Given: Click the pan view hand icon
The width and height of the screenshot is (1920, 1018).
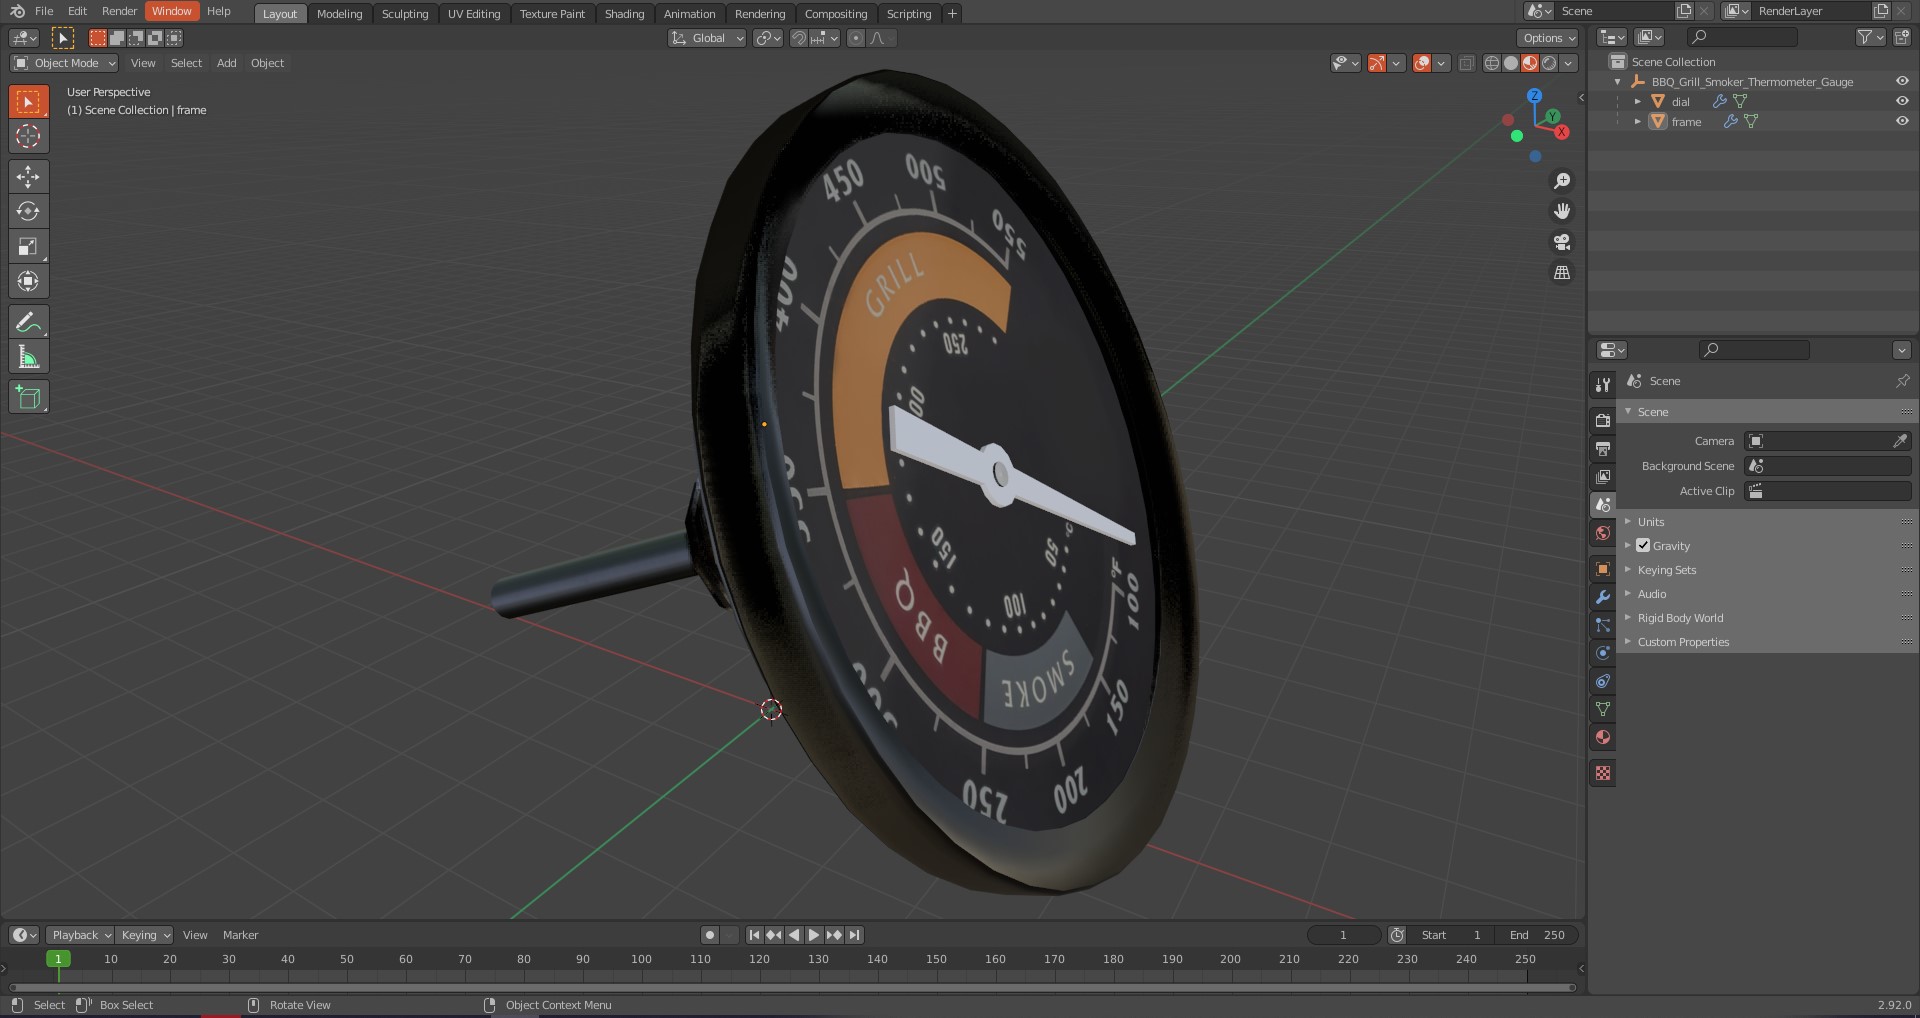Looking at the screenshot, I should point(1561,211).
